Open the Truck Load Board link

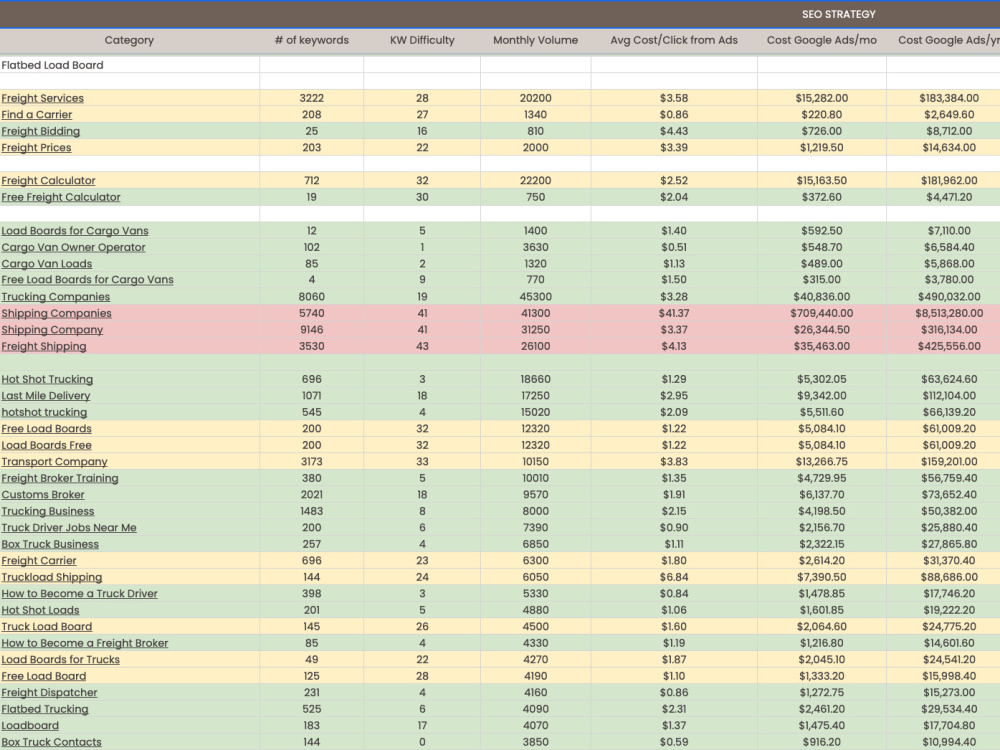pyautogui.click(x=47, y=628)
